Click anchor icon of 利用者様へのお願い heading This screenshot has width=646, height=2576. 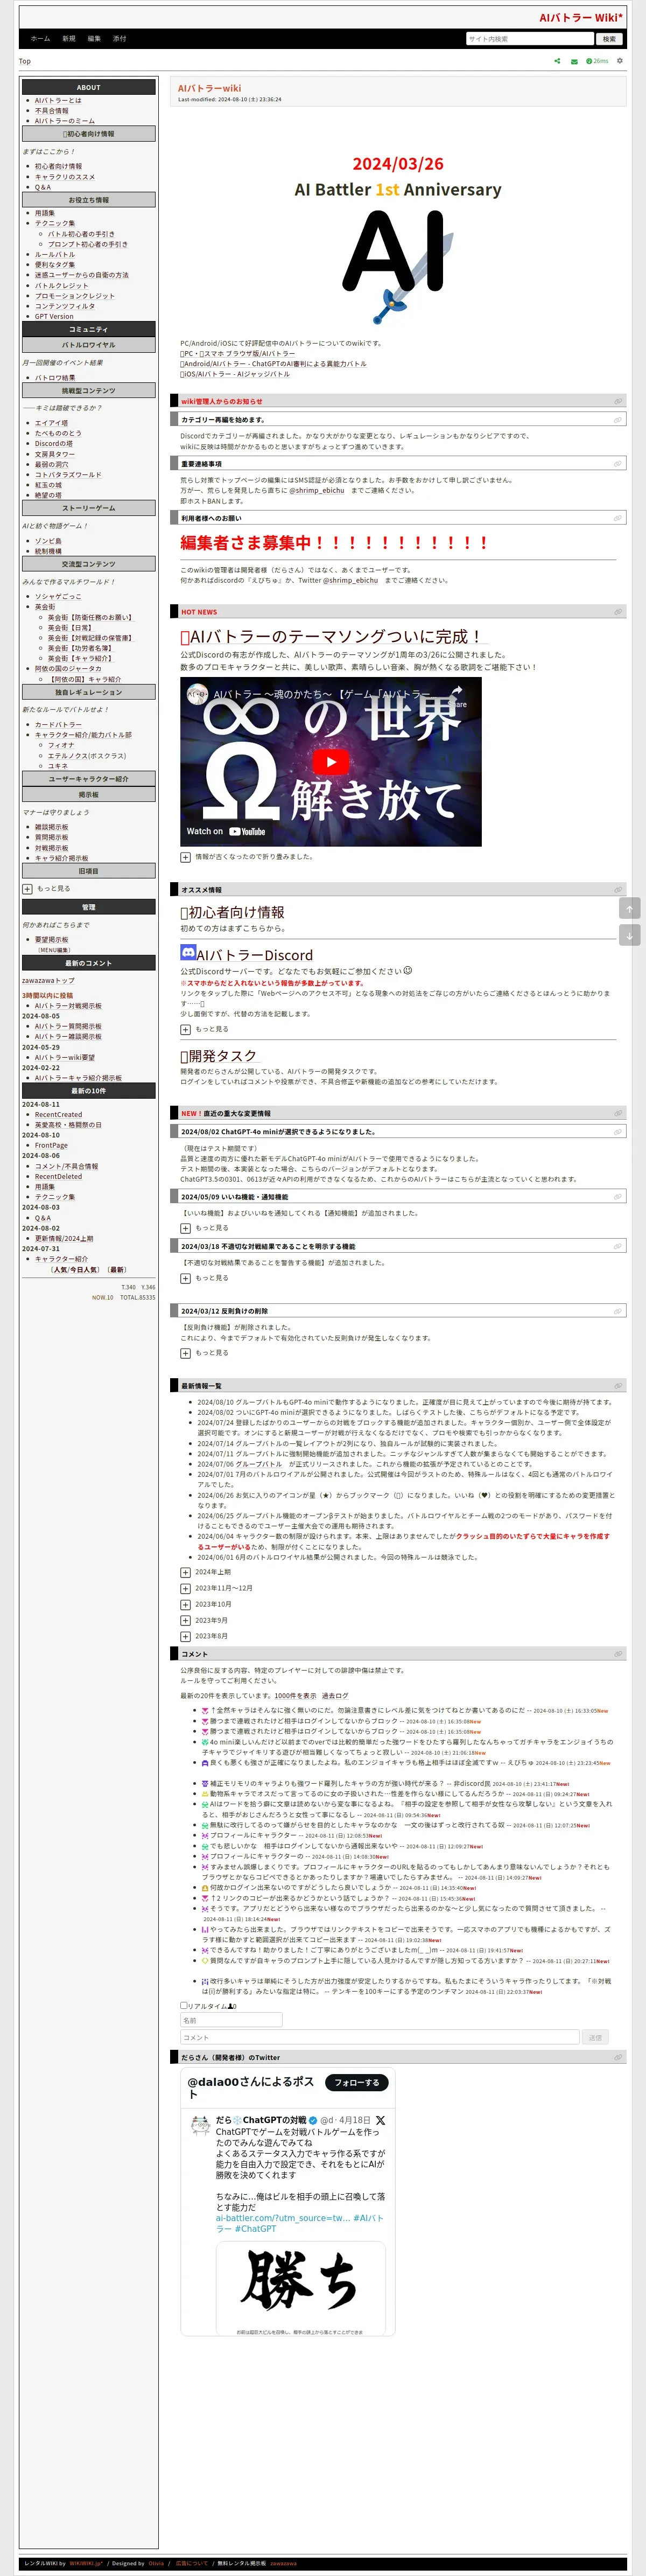pos(617,518)
